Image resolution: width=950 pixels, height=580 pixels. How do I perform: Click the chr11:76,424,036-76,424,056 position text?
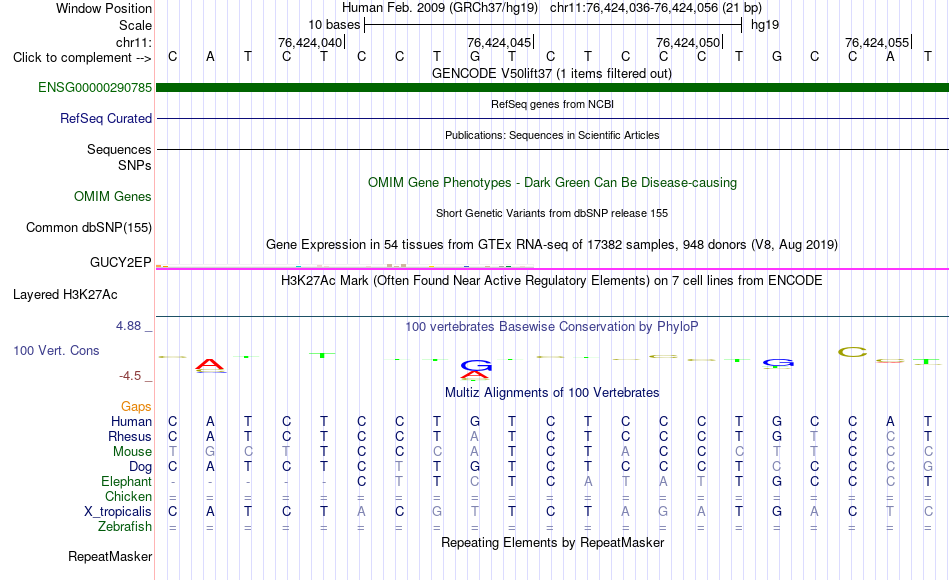(634, 8)
